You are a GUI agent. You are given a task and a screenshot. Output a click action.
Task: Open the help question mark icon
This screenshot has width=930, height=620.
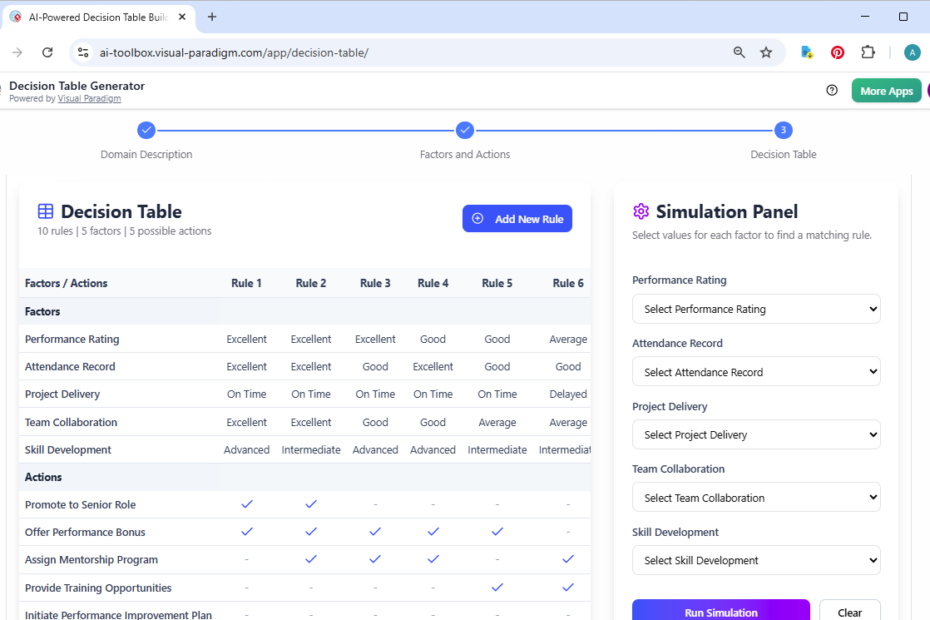(831, 90)
